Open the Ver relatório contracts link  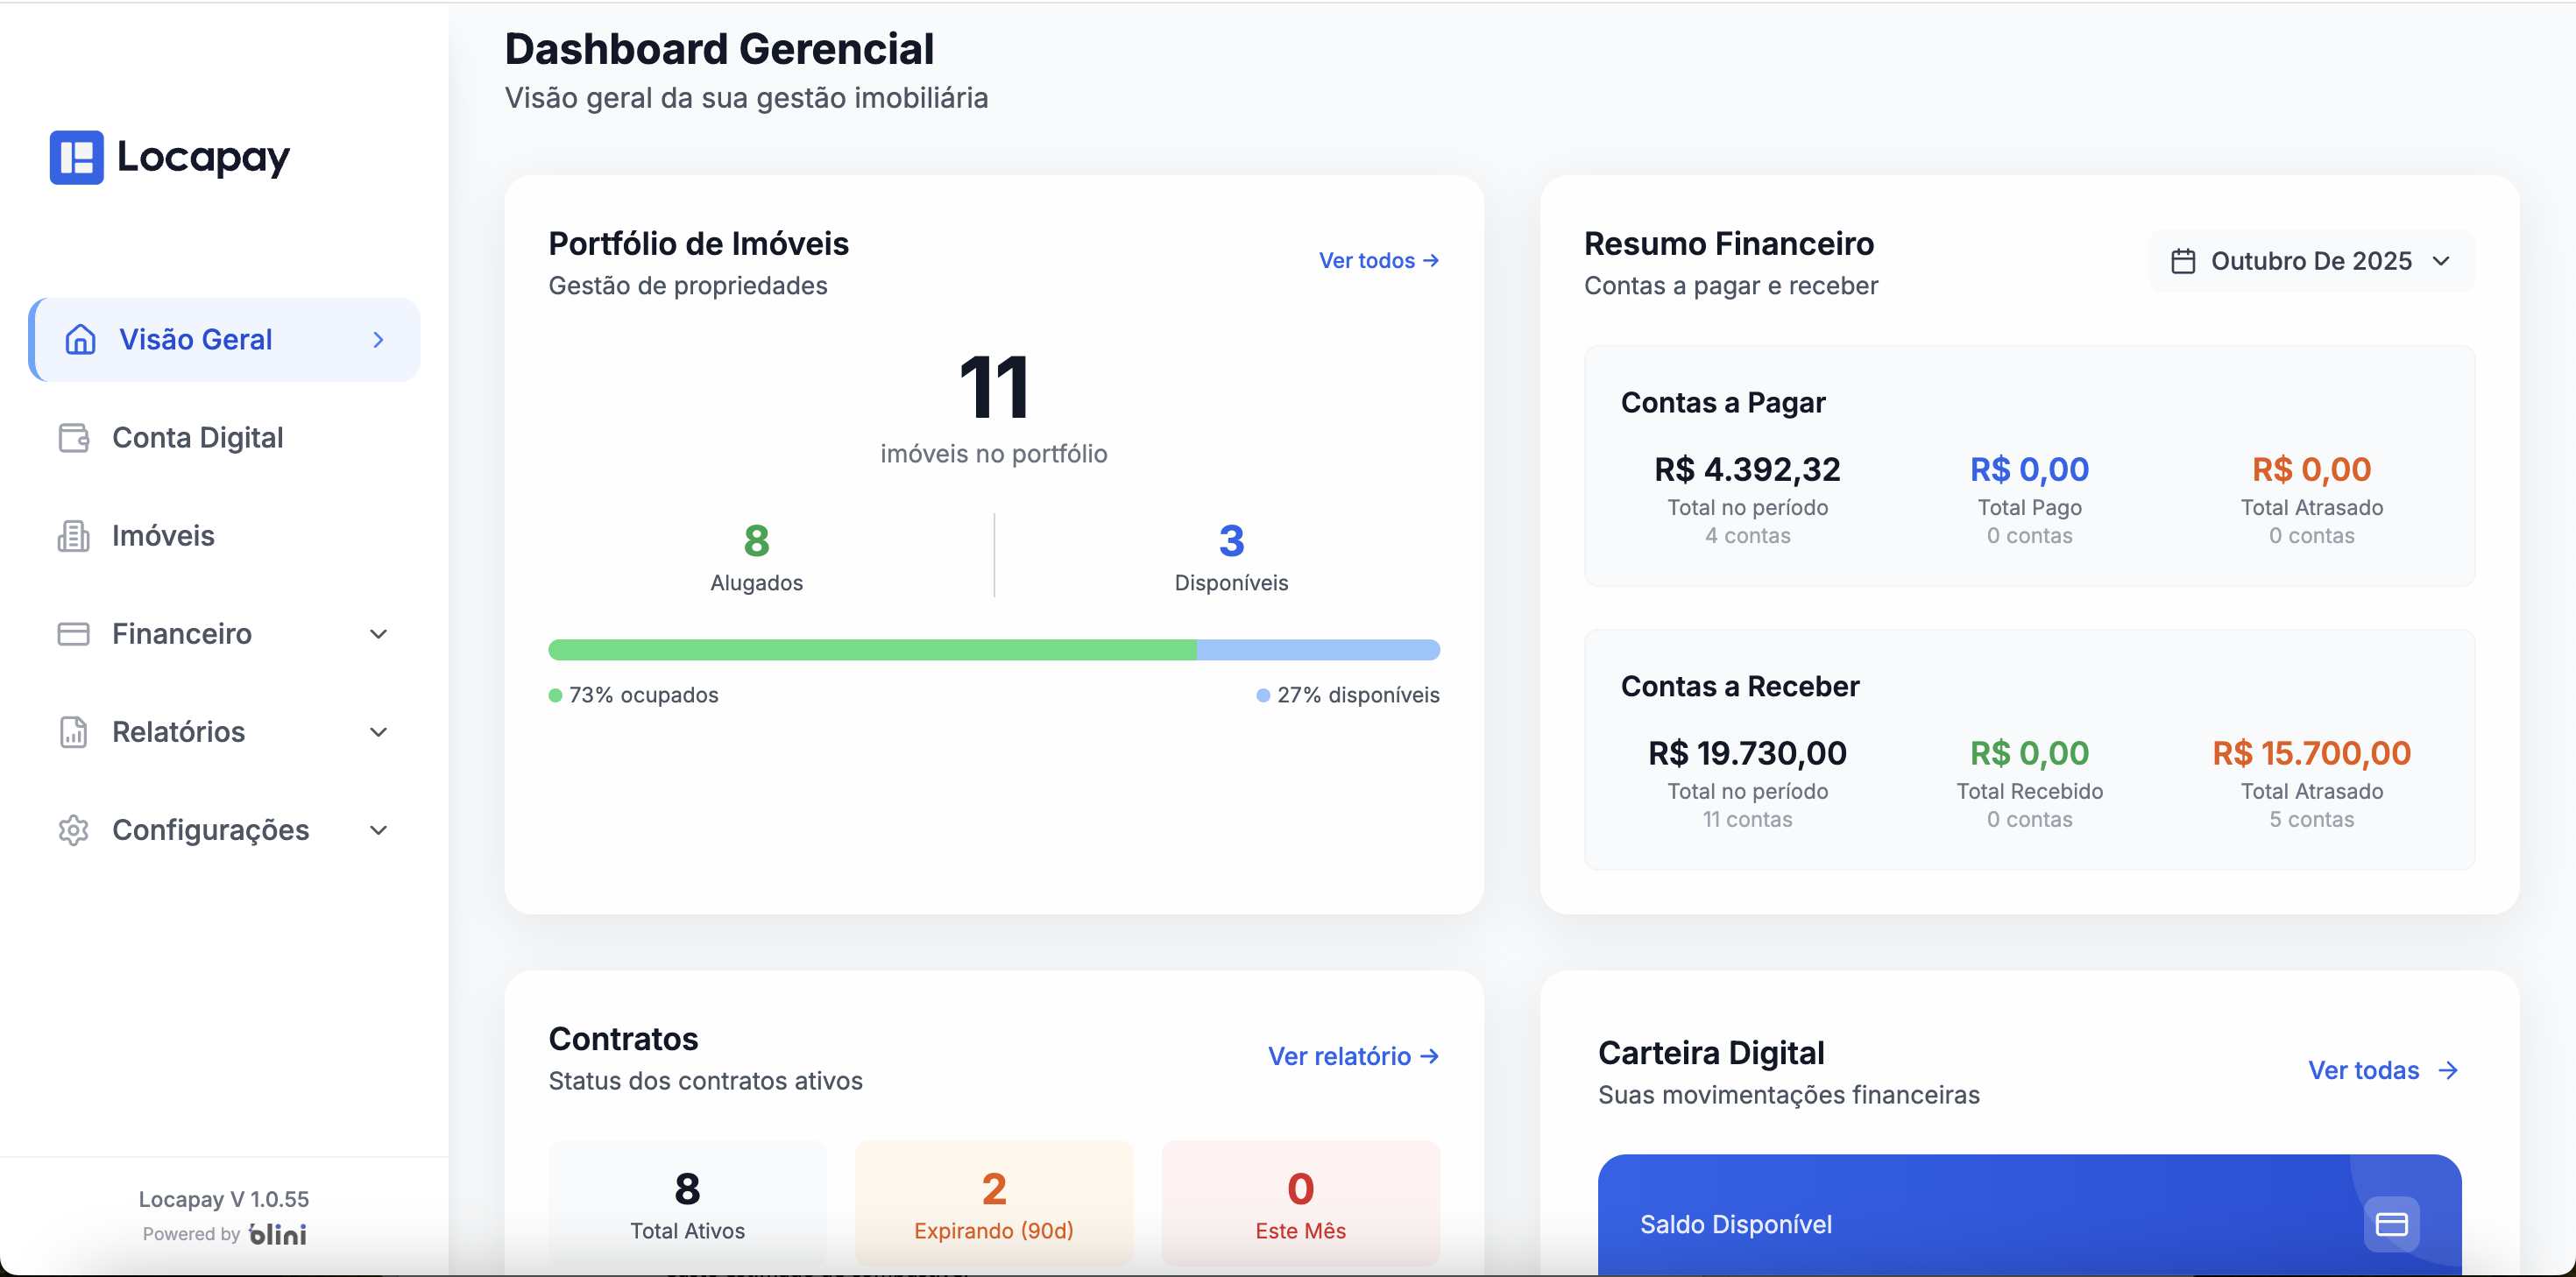coord(1352,1056)
